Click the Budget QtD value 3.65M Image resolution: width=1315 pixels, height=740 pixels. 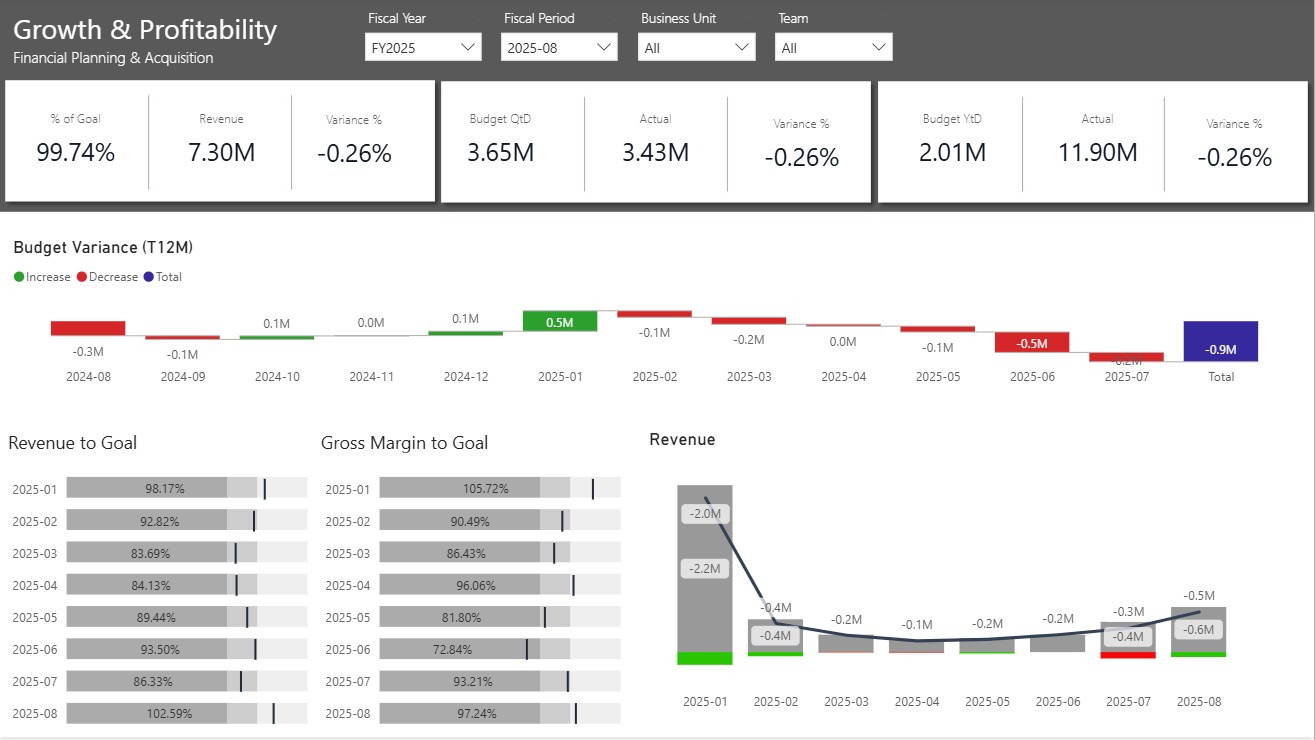click(500, 153)
